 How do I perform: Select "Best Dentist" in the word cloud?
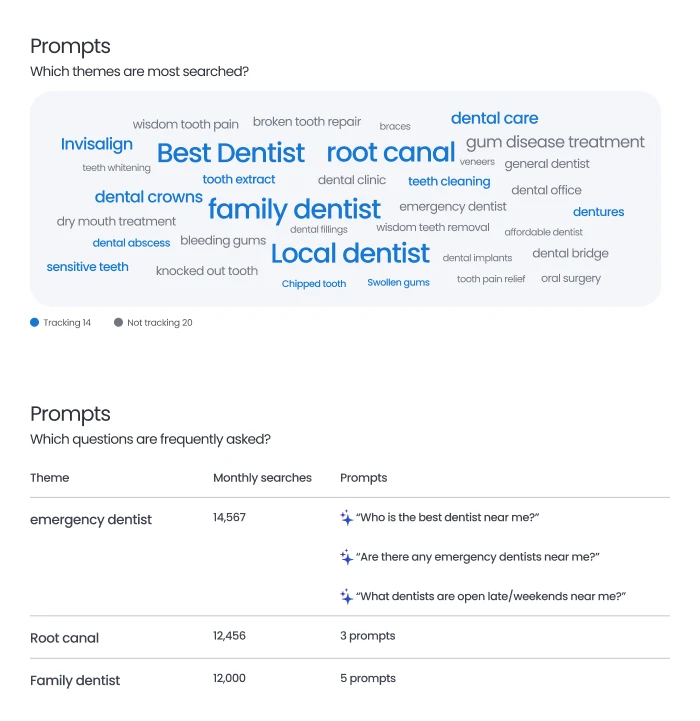tap(231, 153)
